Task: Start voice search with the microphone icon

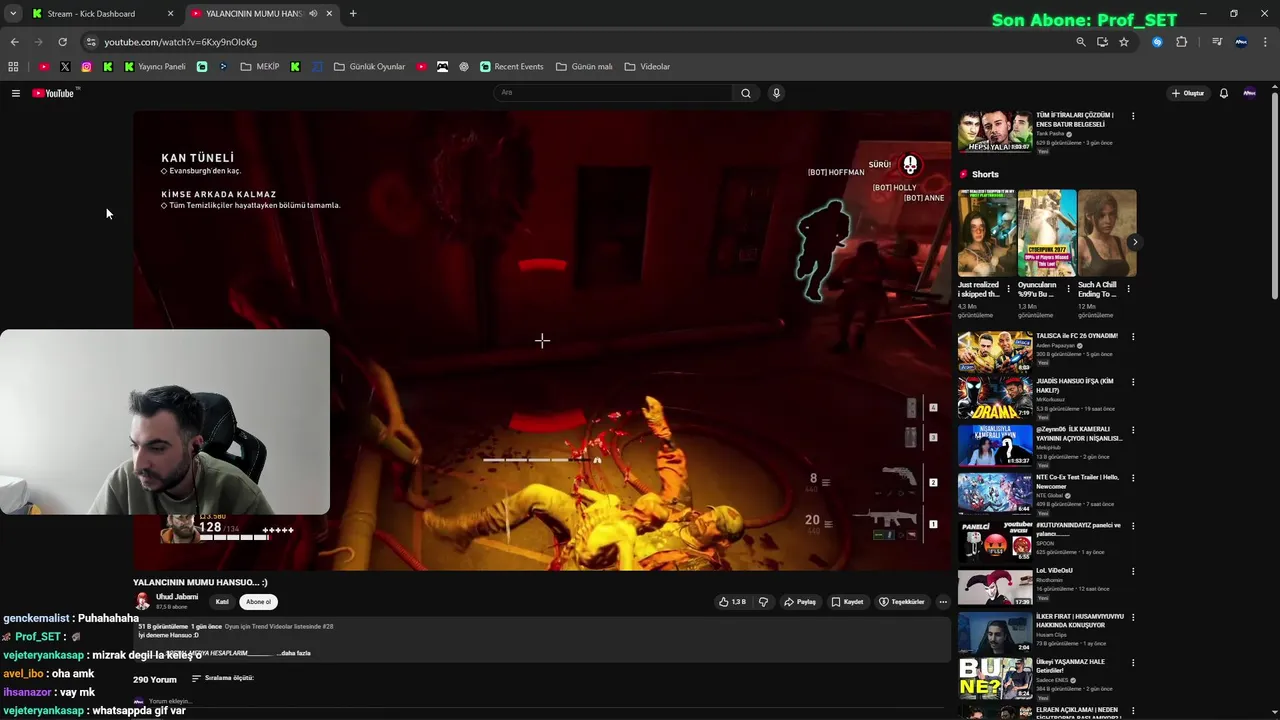Action: tap(776, 93)
